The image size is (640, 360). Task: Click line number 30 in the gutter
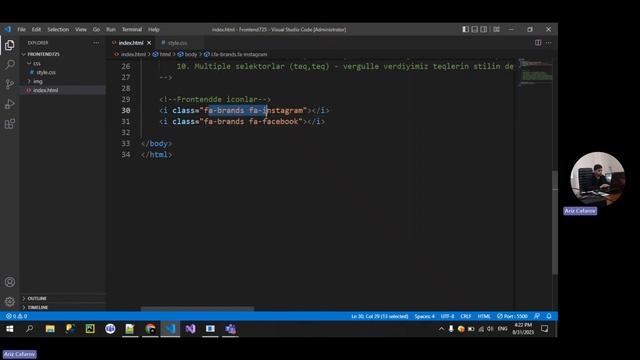point(126,111)
